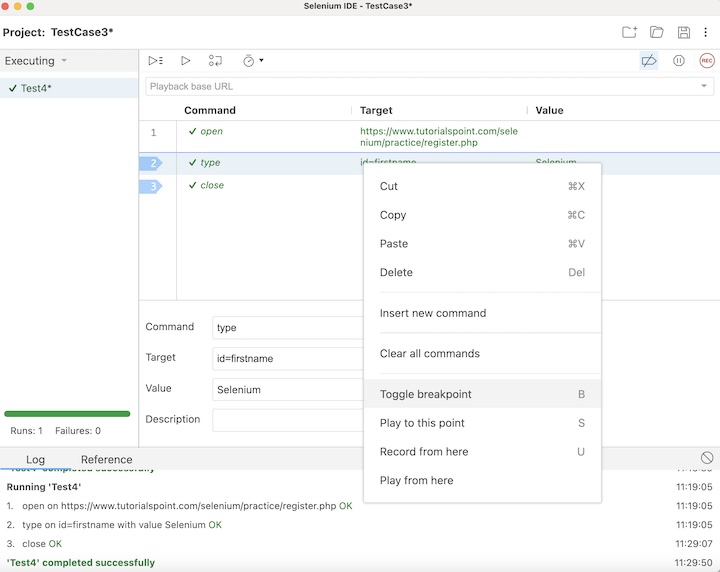Click the Run current test play icon
This screenshot has width=720, height=572.
click(x=186, y=61)
